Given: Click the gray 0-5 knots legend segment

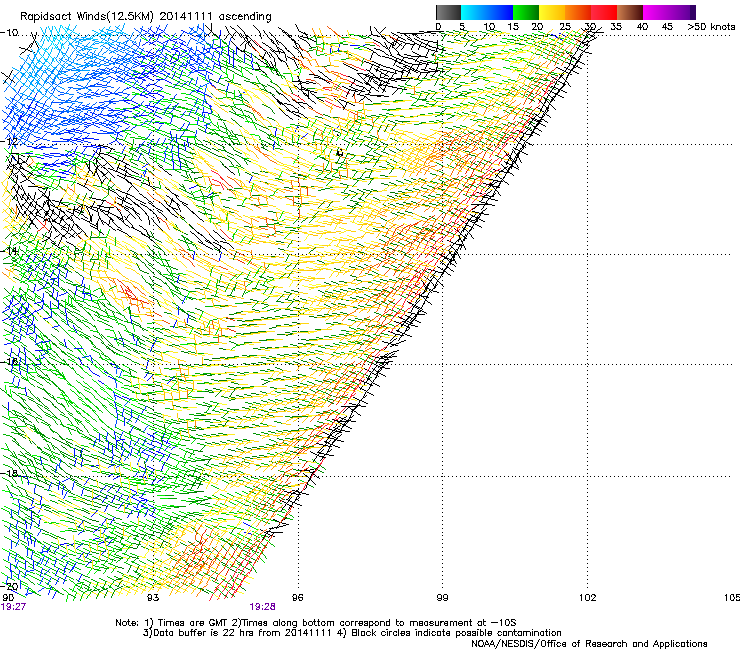Looking at the screenshot, I should [x=448, y=12].
